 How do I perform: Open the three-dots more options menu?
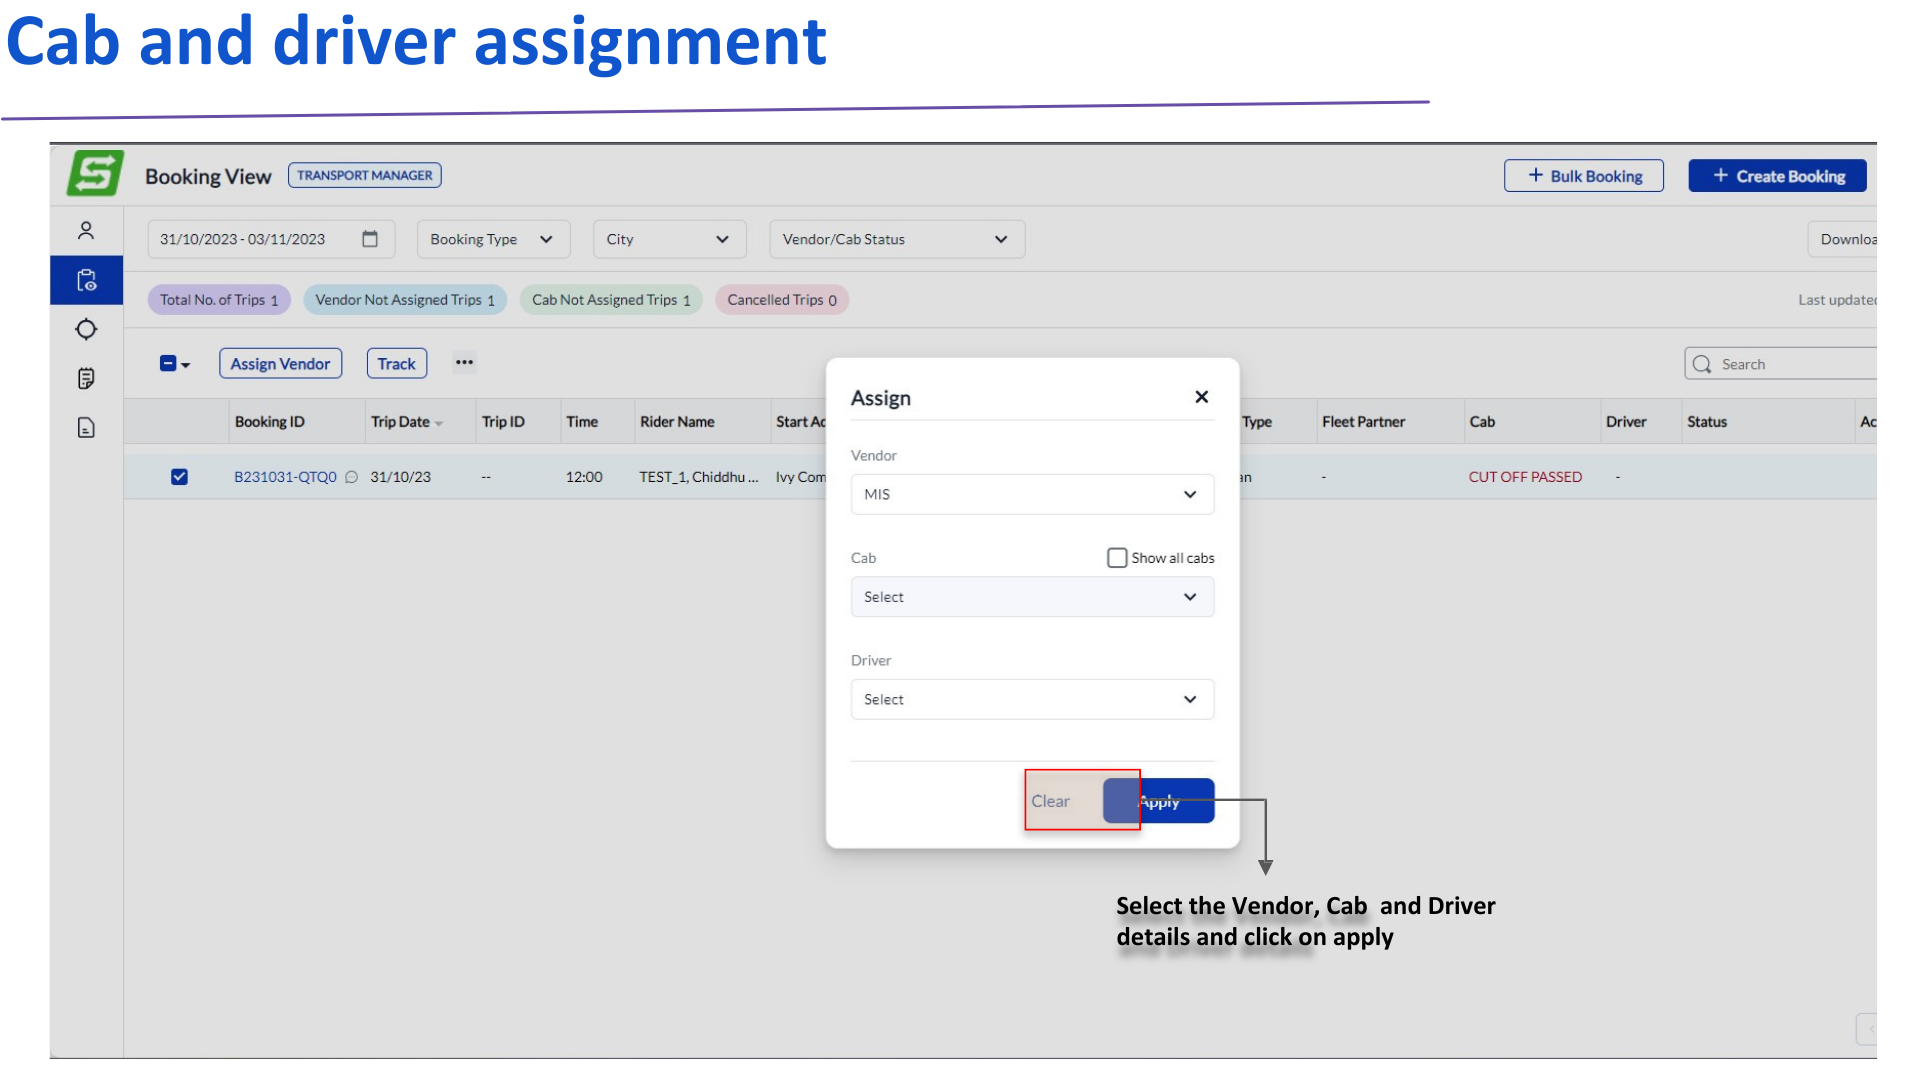pos(464,363)
